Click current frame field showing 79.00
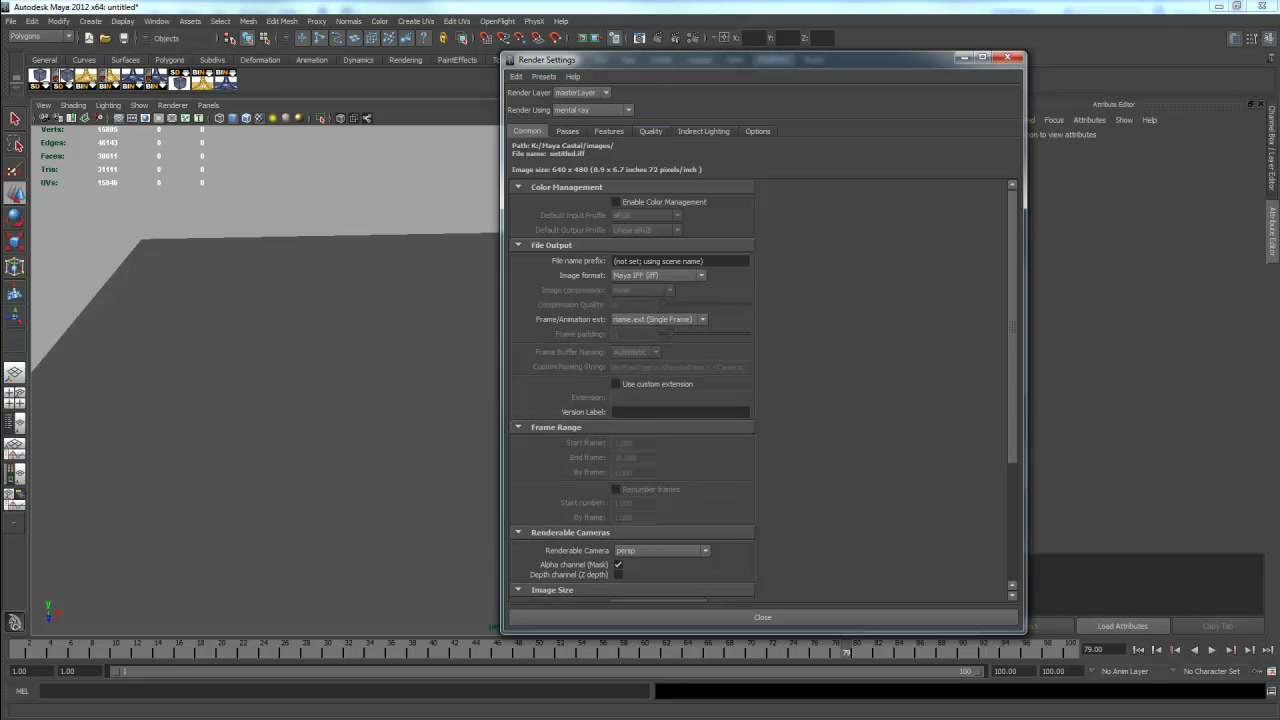Image resolution: width=1280 pixels, height=720 pixels. pos(1103,650)
